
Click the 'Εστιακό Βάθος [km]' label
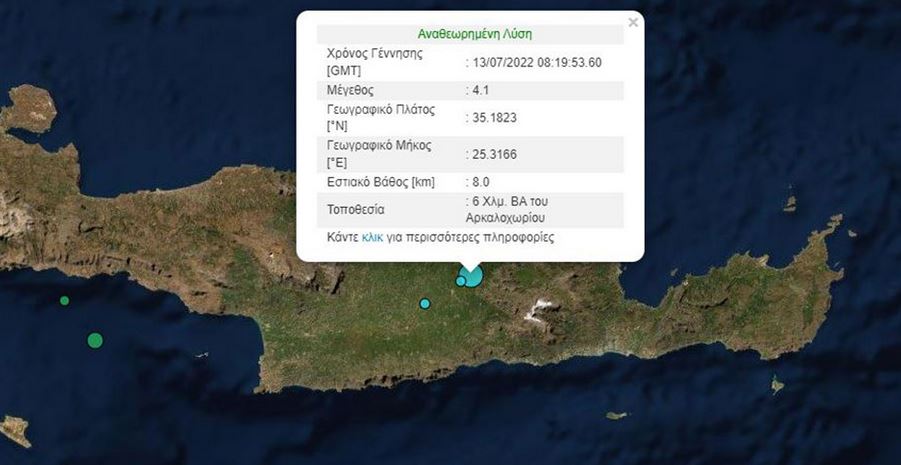(x=380, y=182)
